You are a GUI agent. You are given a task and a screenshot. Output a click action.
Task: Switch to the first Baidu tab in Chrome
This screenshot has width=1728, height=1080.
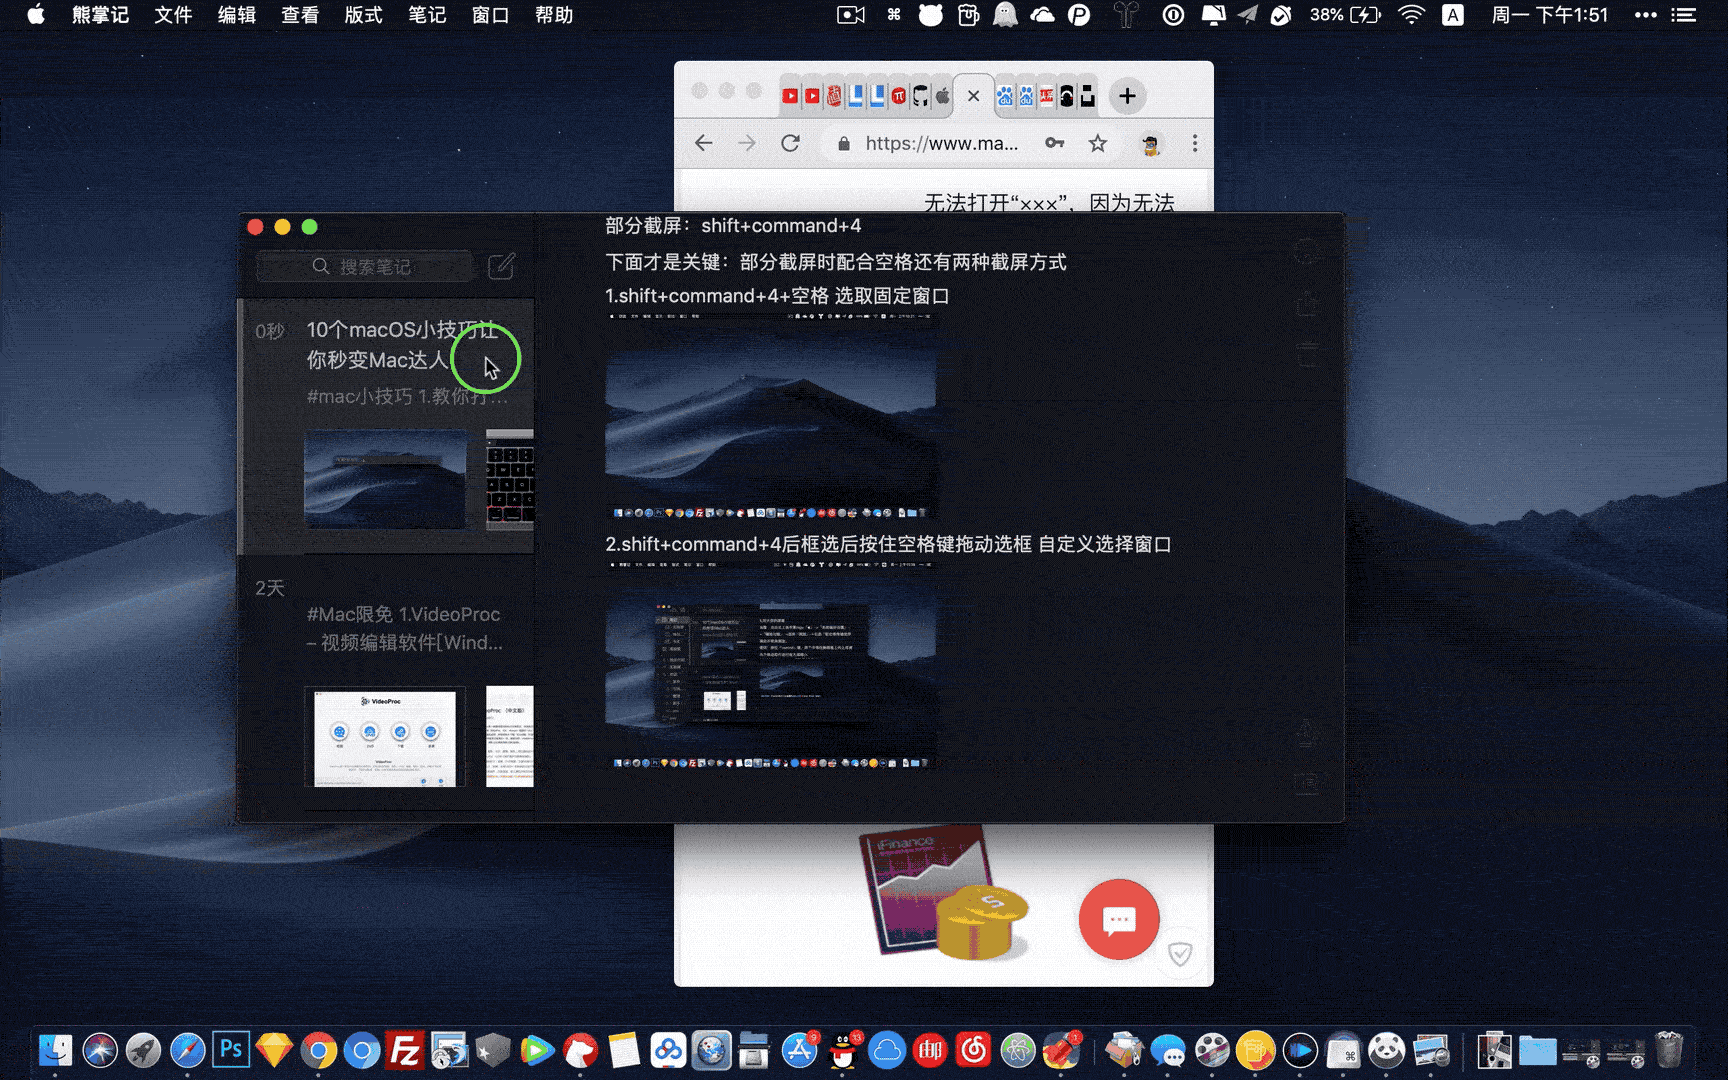click(1004, 96)
